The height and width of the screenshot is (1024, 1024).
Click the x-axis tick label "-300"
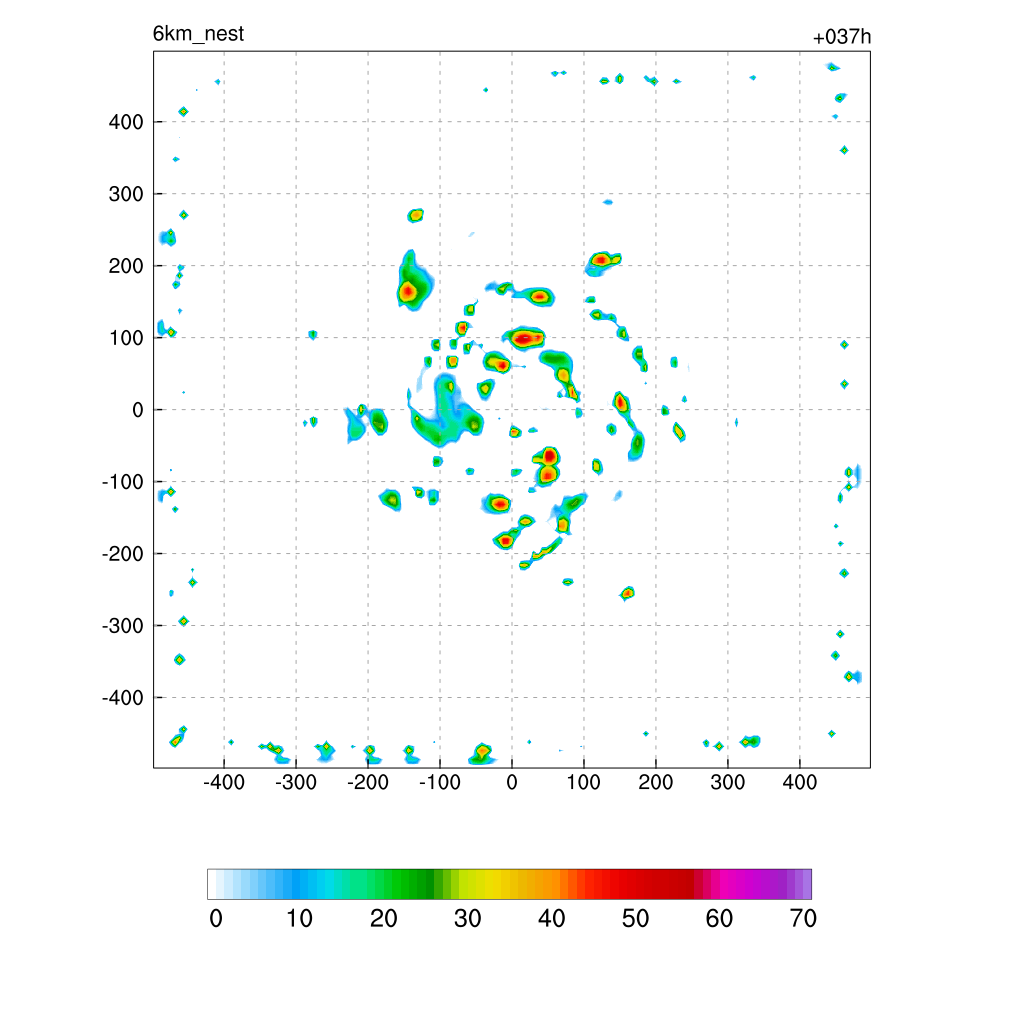(295, 782)
